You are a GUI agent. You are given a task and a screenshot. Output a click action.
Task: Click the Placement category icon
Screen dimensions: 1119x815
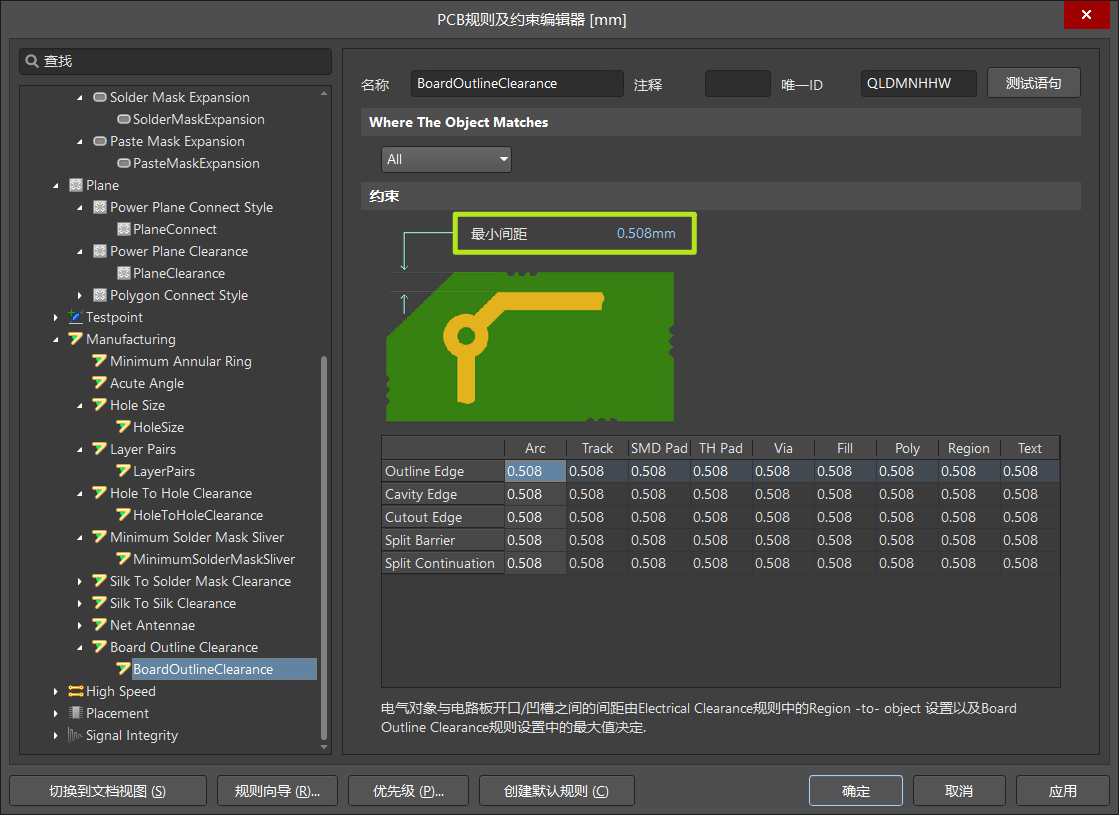click(x=74, y=713)
